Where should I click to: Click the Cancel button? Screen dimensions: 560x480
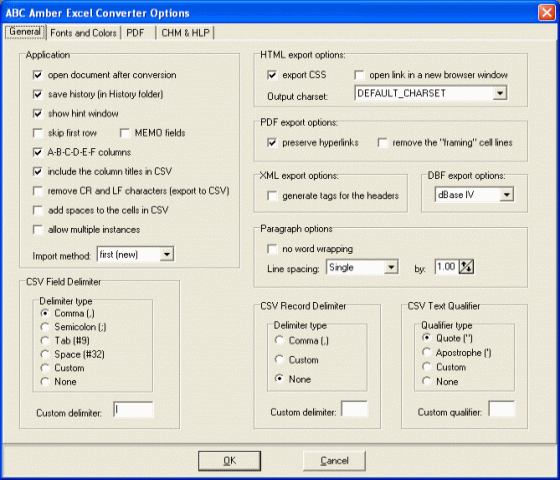tap(334, 461)
